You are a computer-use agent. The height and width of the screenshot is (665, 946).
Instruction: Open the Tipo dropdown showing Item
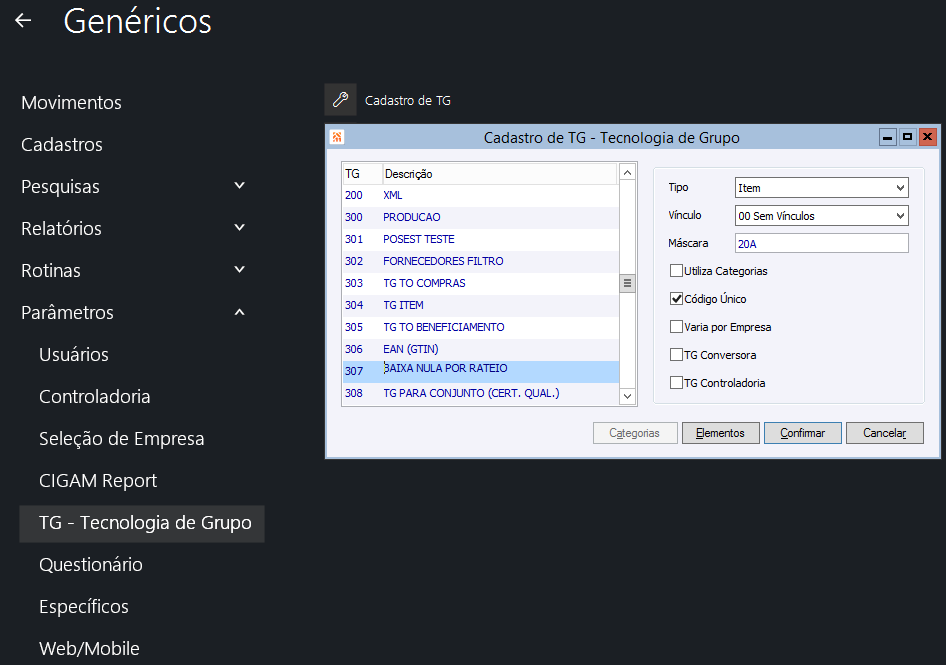pyautogui.click(x=821, y=188)
